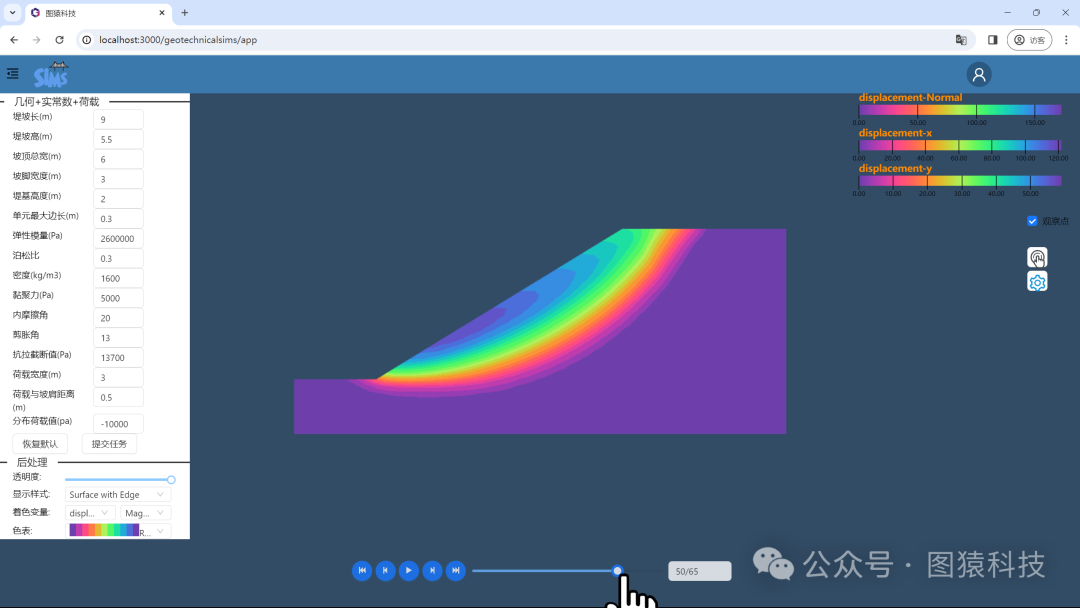Toggle the sidebar hamburger menu
This screenshot has height=608, width=1080.
(12, 73)
